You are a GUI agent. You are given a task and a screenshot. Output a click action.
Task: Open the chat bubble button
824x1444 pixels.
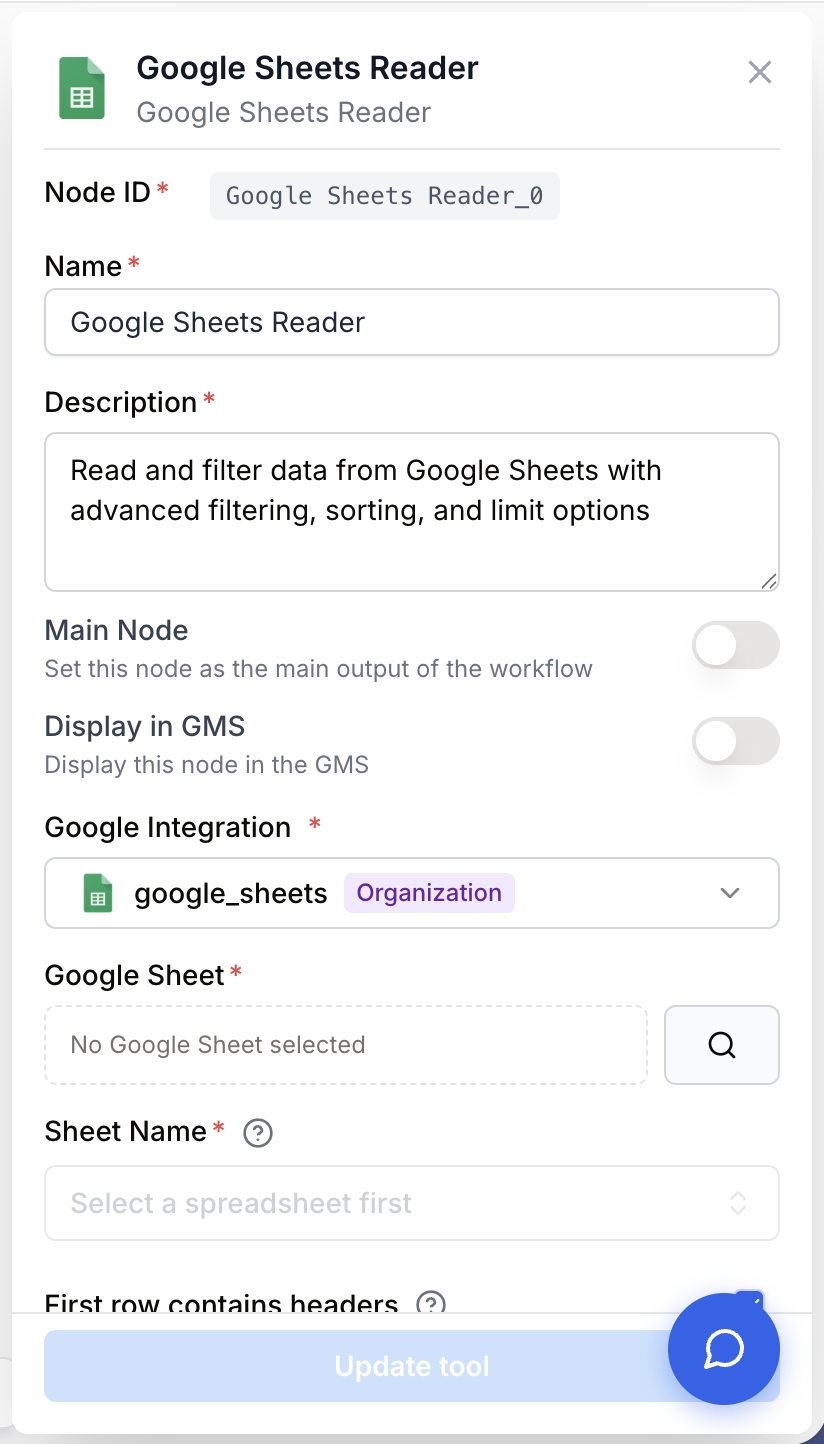click(x=724, y=1349)
